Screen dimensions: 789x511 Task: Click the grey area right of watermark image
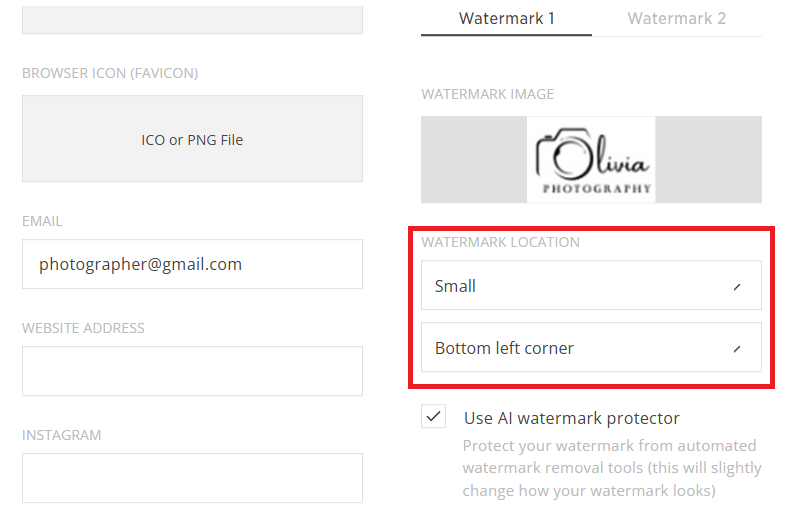coord(708,160)
